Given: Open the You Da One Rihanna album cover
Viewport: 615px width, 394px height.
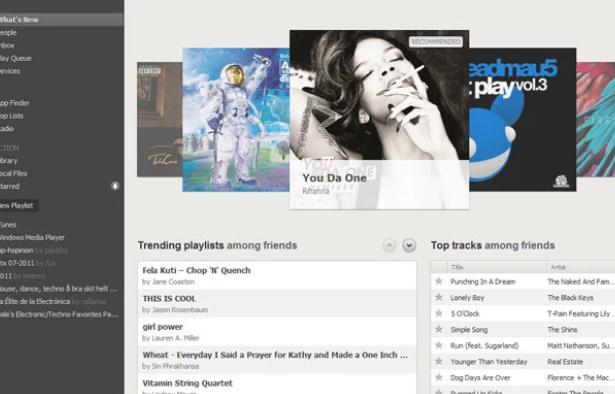Looking at the screenshot, I should click(379, 120).
